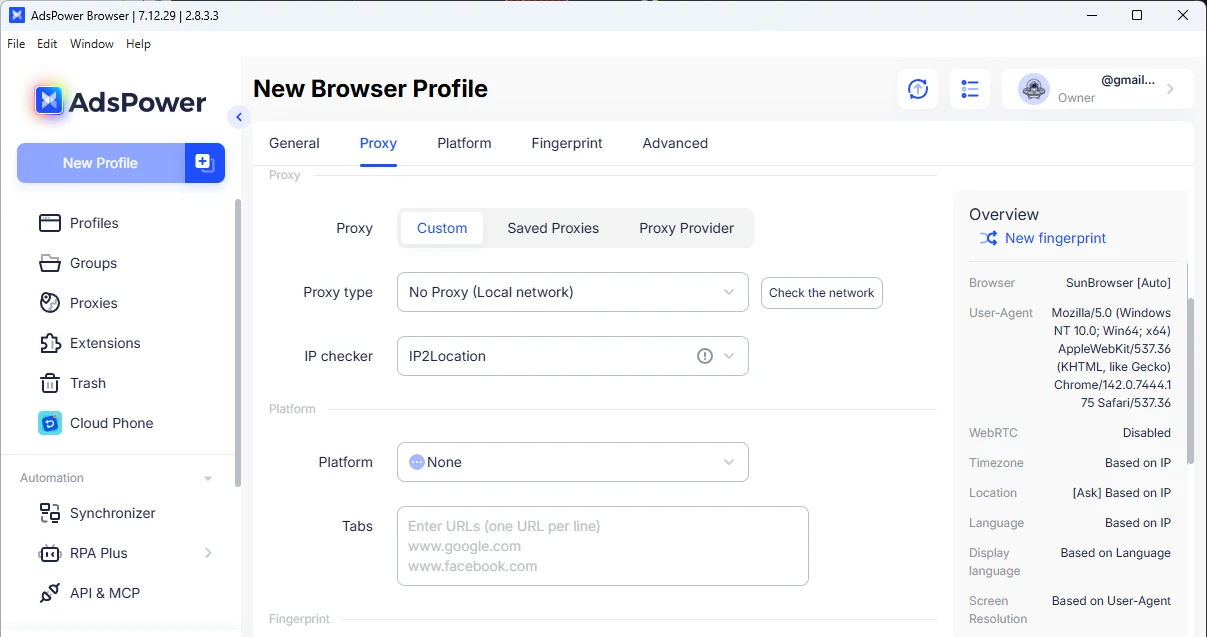
Task: Select Saved Proxies option
Action: click(553, 228)
